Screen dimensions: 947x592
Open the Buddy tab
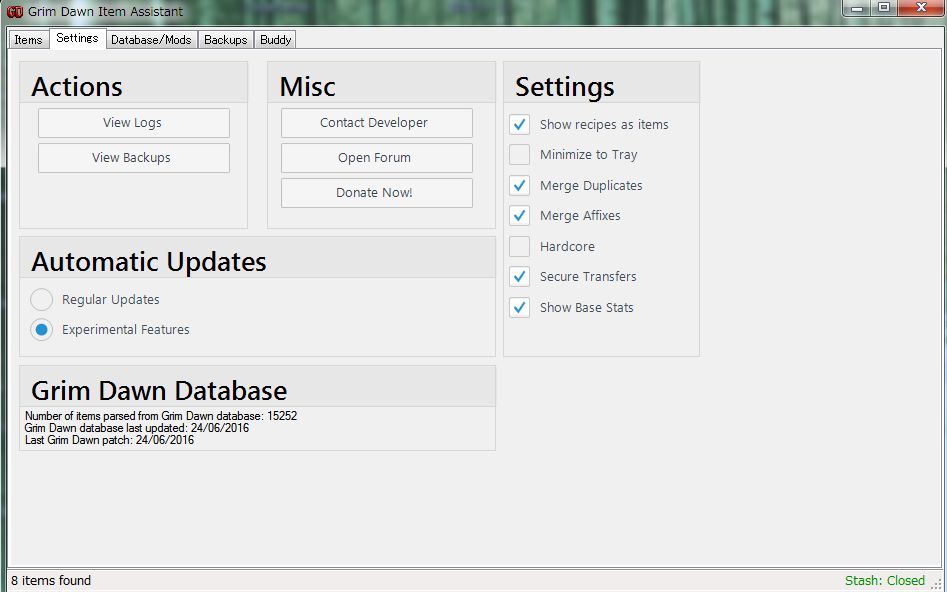[x=275, y=40]
